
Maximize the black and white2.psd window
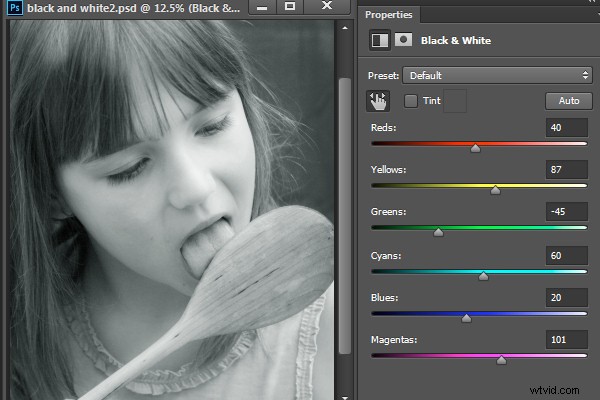[x=290, y=6]
